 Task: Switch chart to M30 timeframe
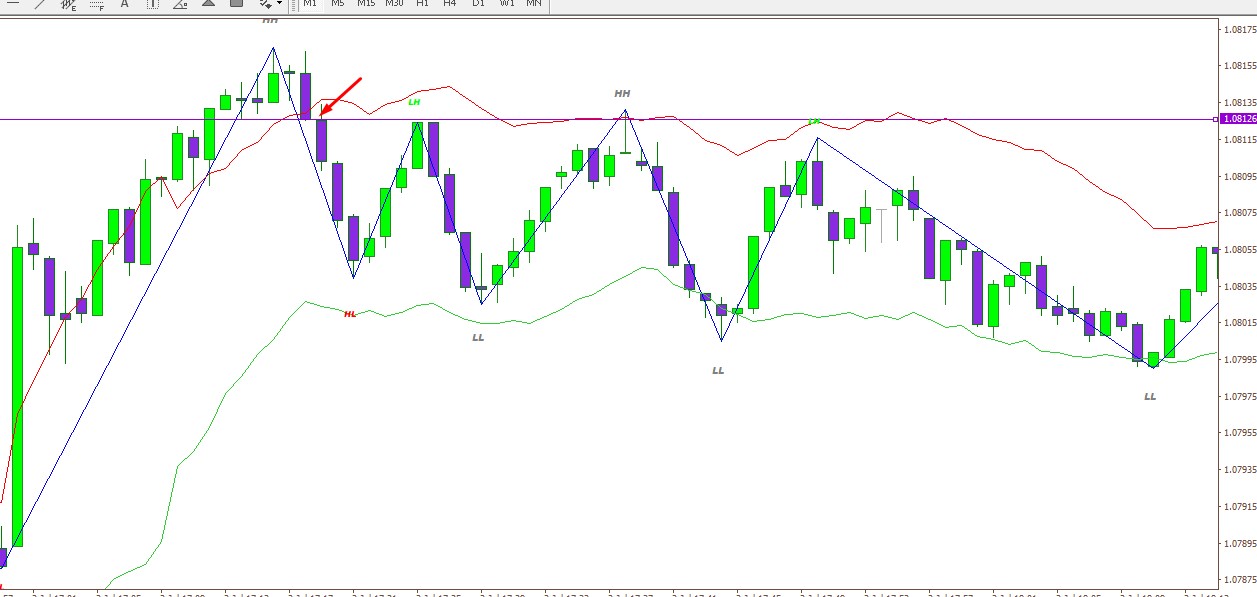point(394,3)
